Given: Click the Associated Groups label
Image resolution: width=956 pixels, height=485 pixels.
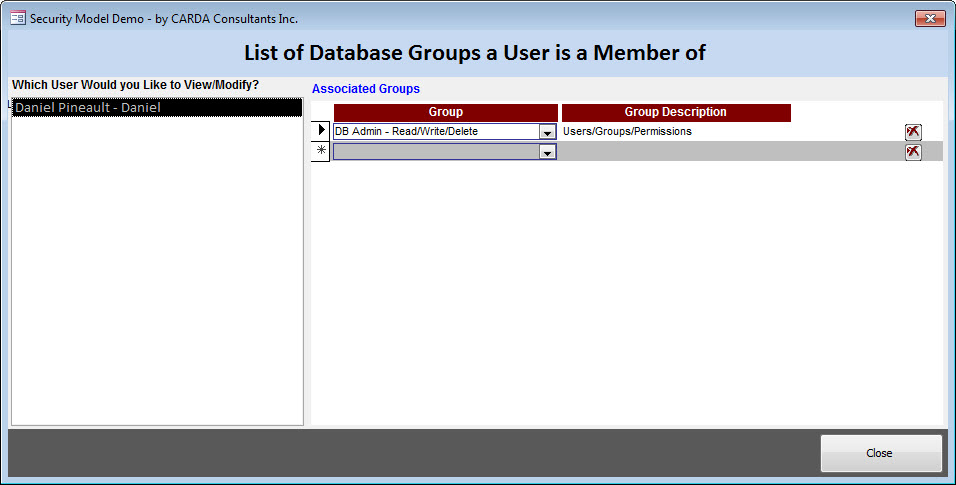Looking at the screenshot, I should coord(366,89).
